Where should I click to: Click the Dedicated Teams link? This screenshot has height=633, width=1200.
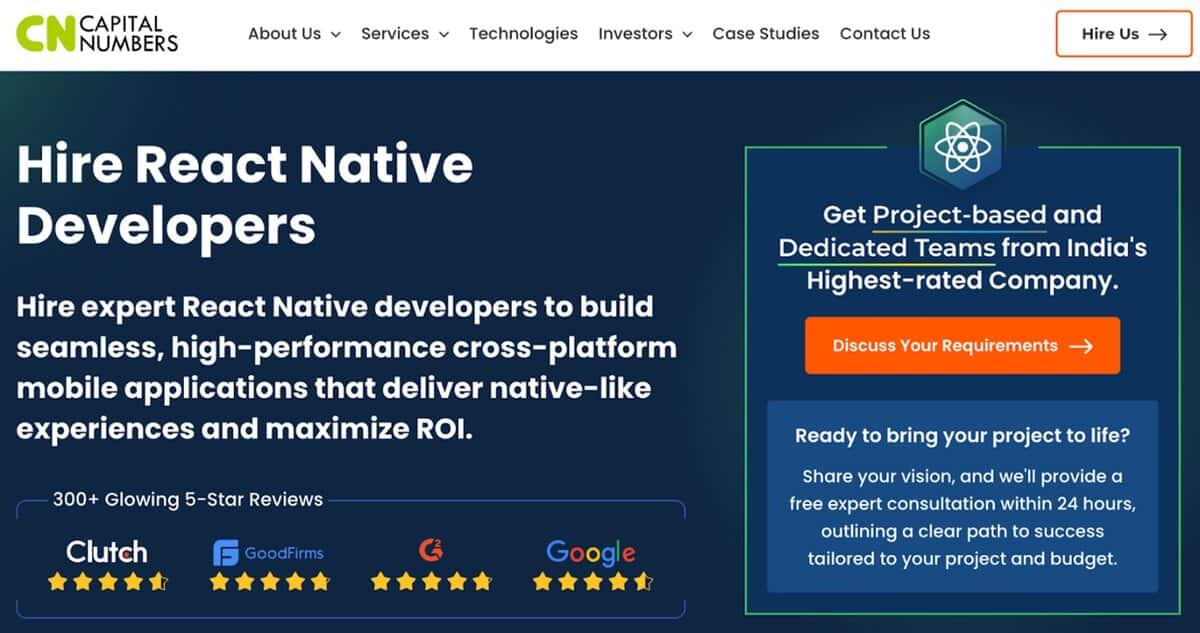tap(887, 247)
